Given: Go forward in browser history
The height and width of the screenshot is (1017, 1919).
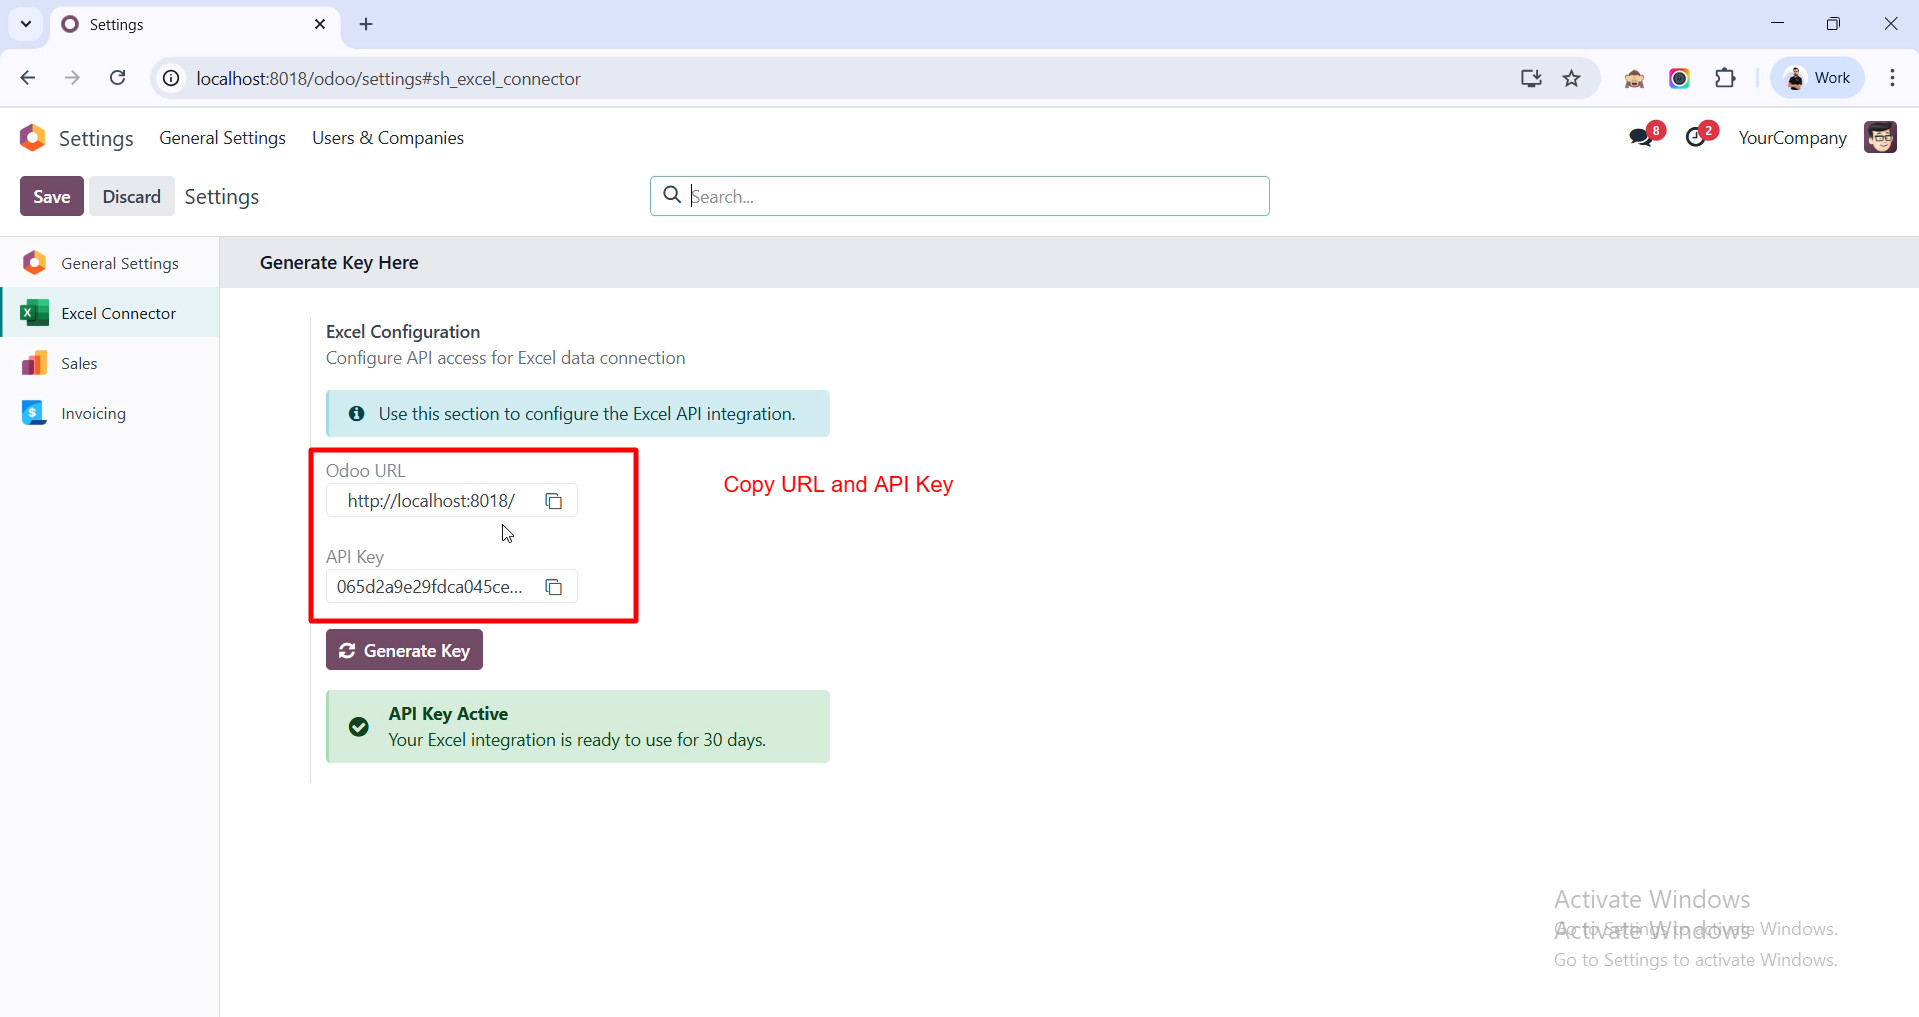Looking at the screenshot, I should pyautogui.click(x=72, y=78).
